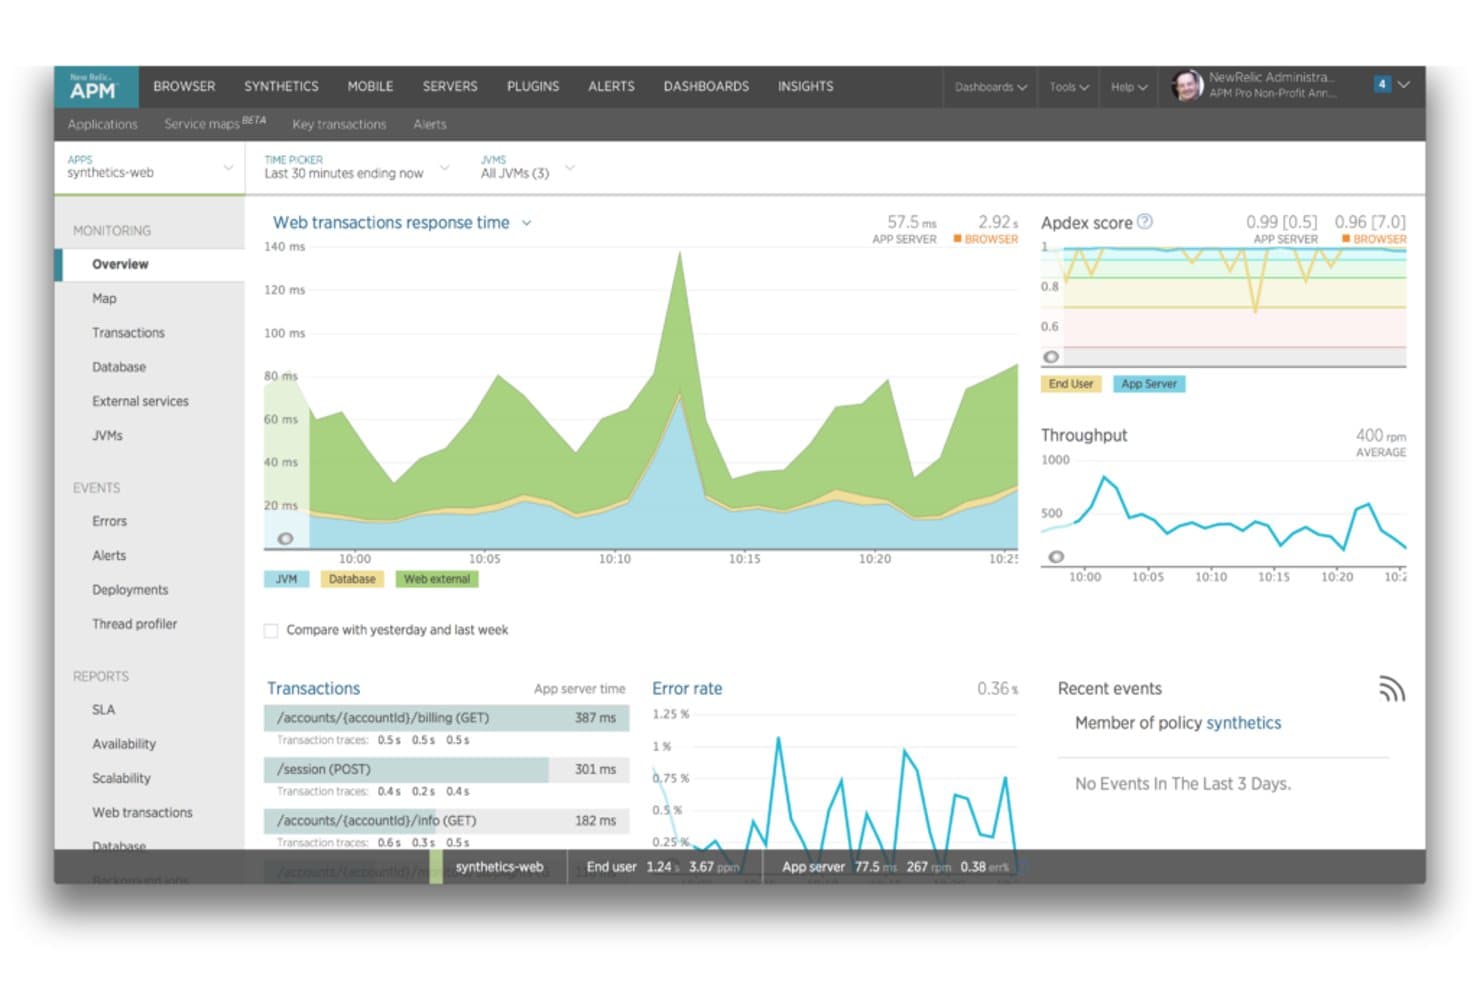This screenshot has height=987, width=1480.
Task: Open the Plugins product tab
Action: [533, 87]
